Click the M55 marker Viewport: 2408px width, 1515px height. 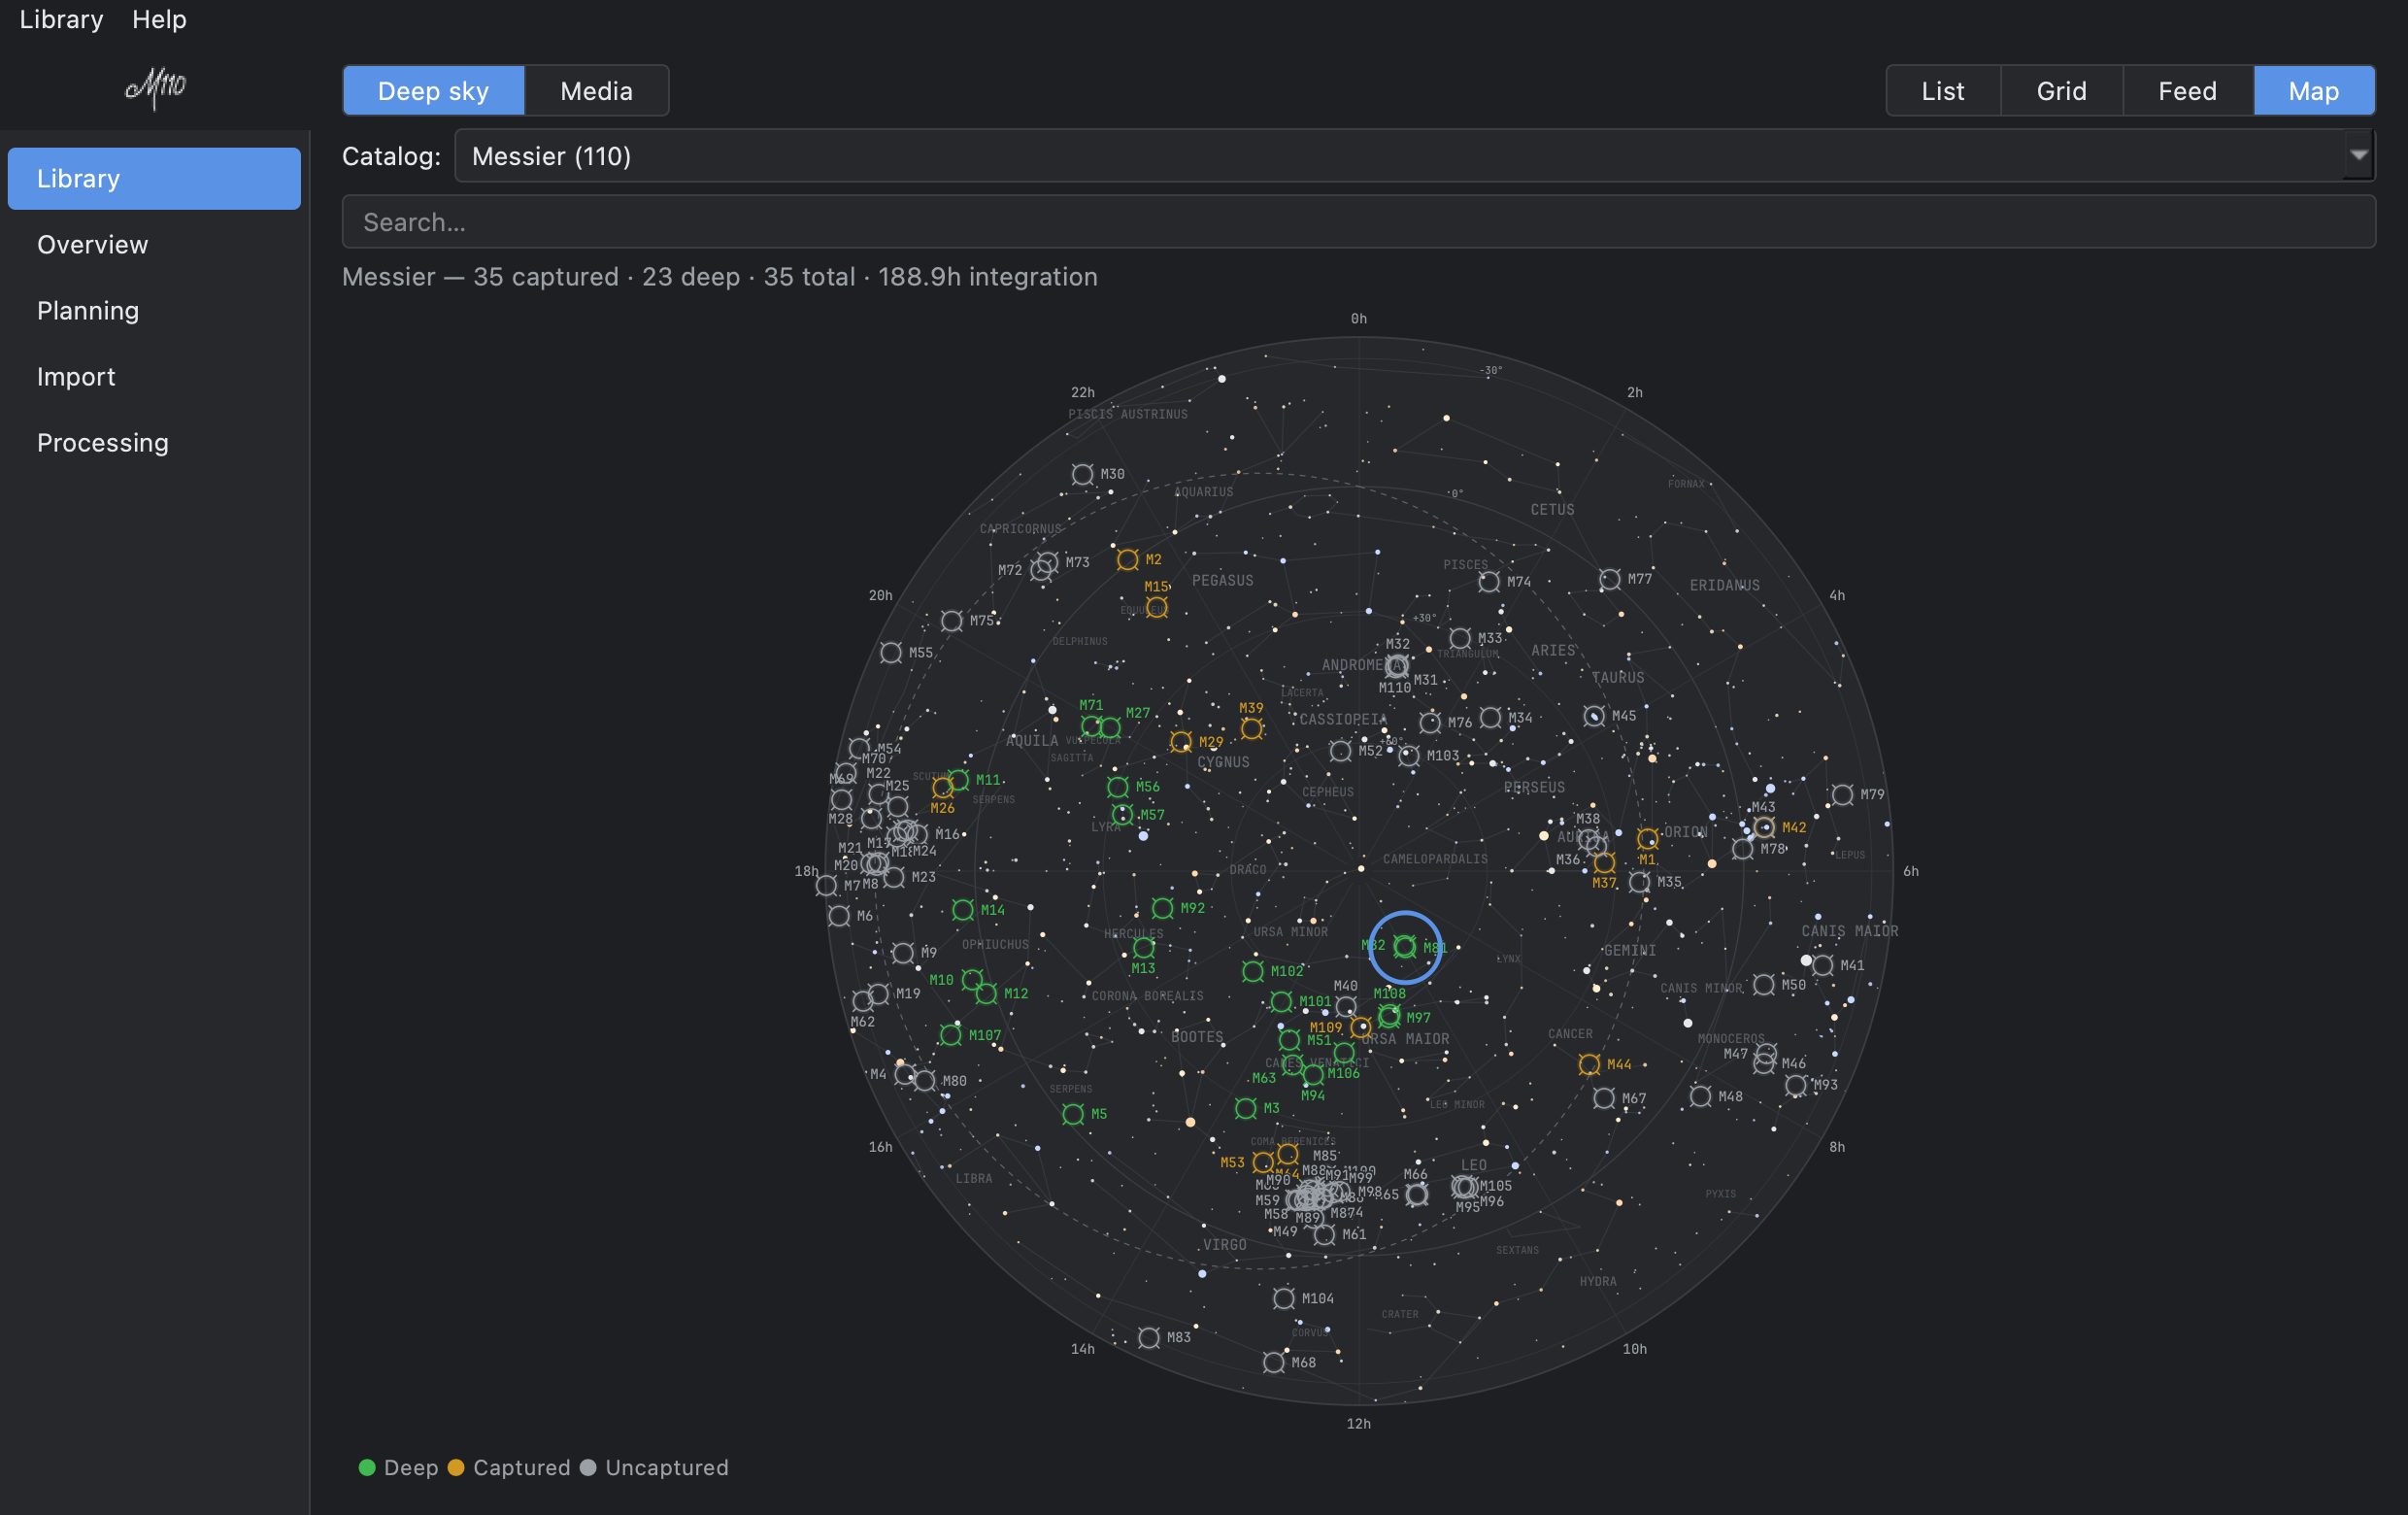890,652
